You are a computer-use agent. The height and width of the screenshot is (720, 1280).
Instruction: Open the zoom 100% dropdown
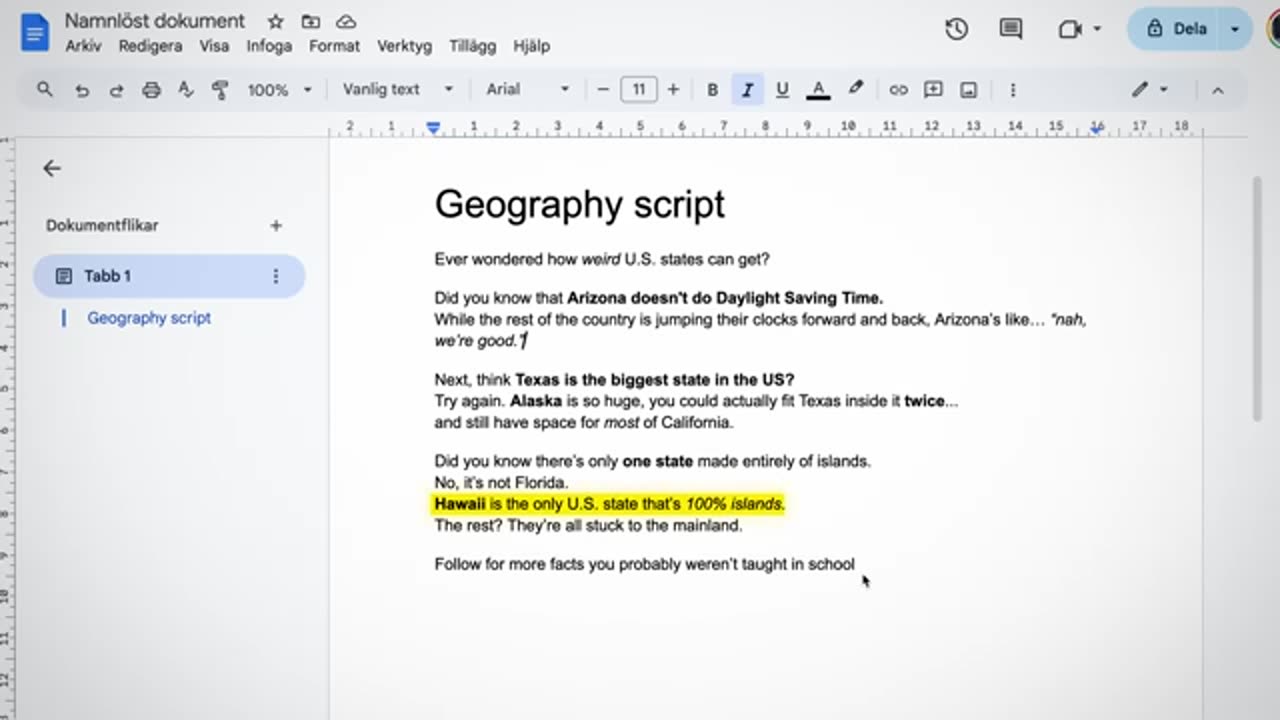tap(280, 90)
